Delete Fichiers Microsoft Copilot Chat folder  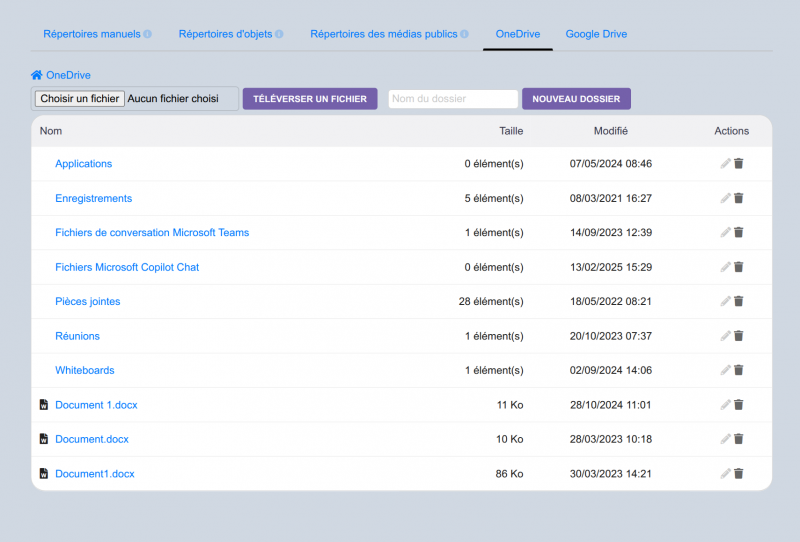738,267
